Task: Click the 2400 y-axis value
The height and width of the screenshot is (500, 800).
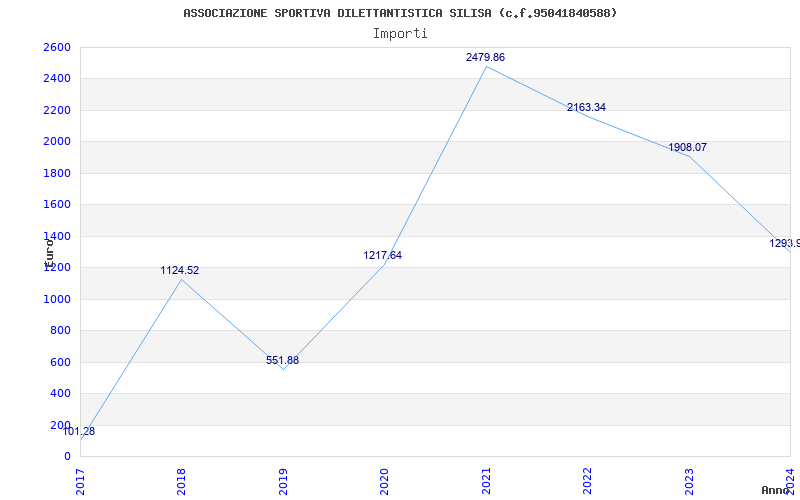Action: [57, 79]
